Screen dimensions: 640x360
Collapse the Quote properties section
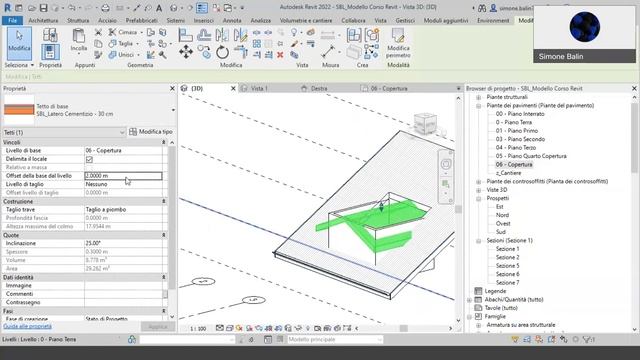(x=164, y=235)
